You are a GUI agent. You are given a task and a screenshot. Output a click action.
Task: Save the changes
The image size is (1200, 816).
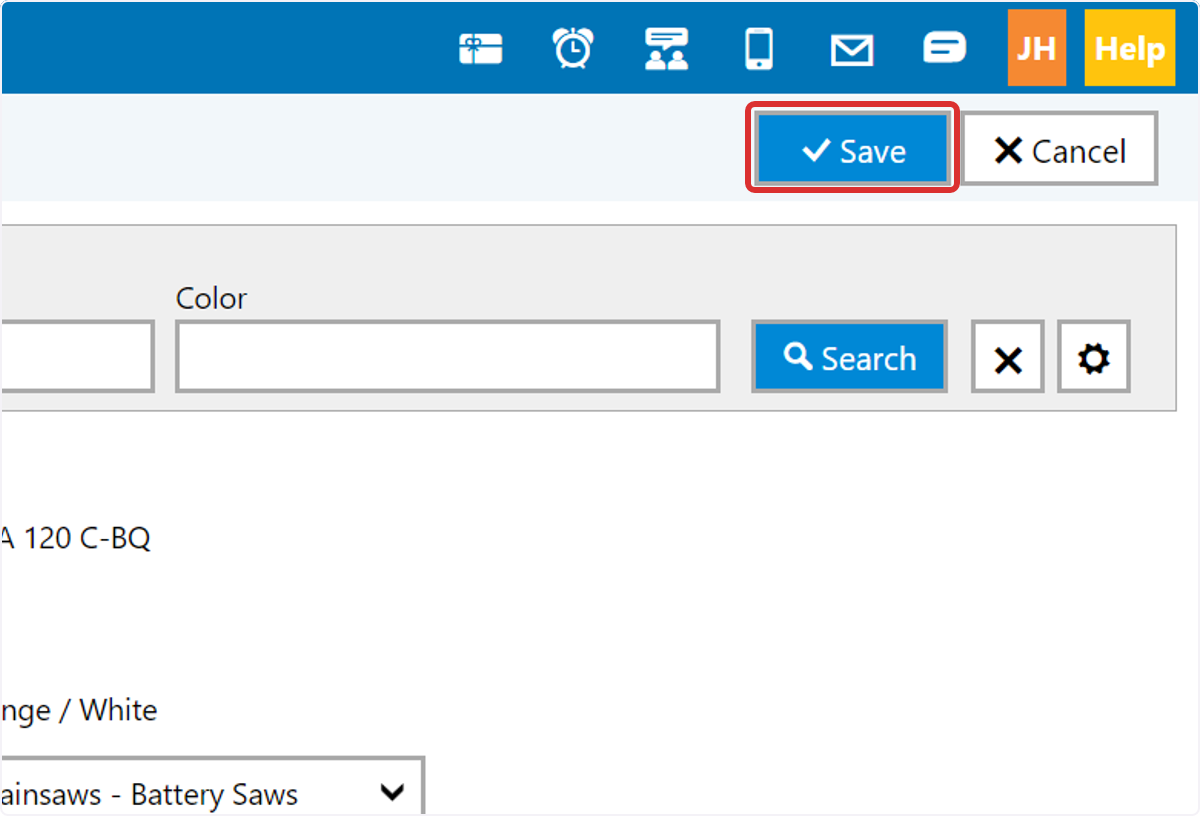pos(853,150)
